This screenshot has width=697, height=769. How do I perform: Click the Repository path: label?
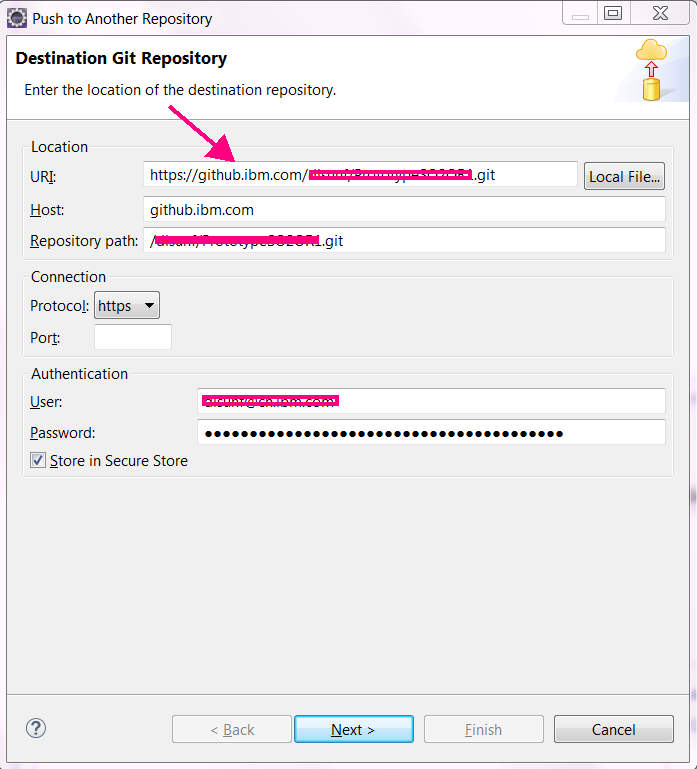click(84, 241)
